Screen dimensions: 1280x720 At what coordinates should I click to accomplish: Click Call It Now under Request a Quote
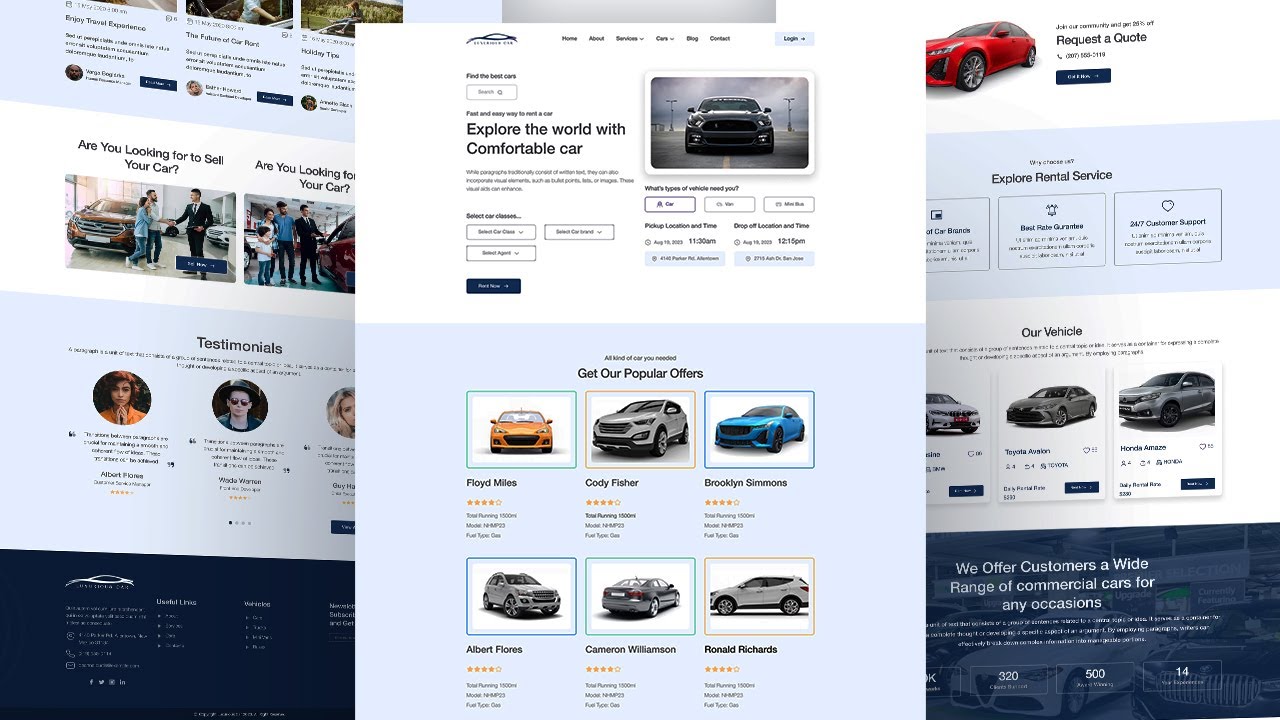point(1083,76)
